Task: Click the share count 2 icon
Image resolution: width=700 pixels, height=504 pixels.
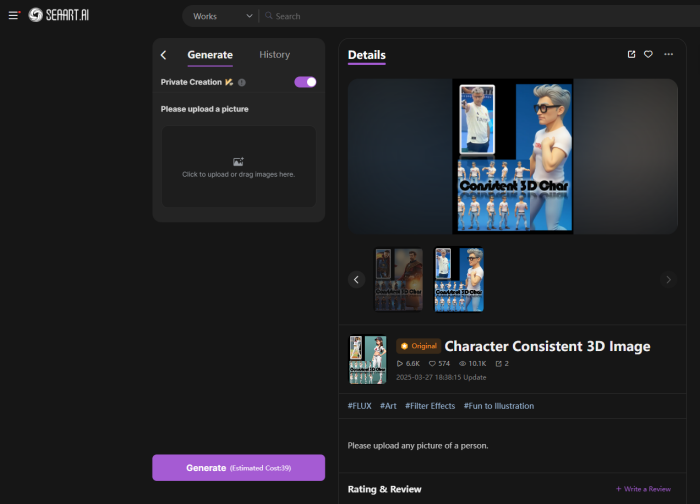Action: point(498,363)
